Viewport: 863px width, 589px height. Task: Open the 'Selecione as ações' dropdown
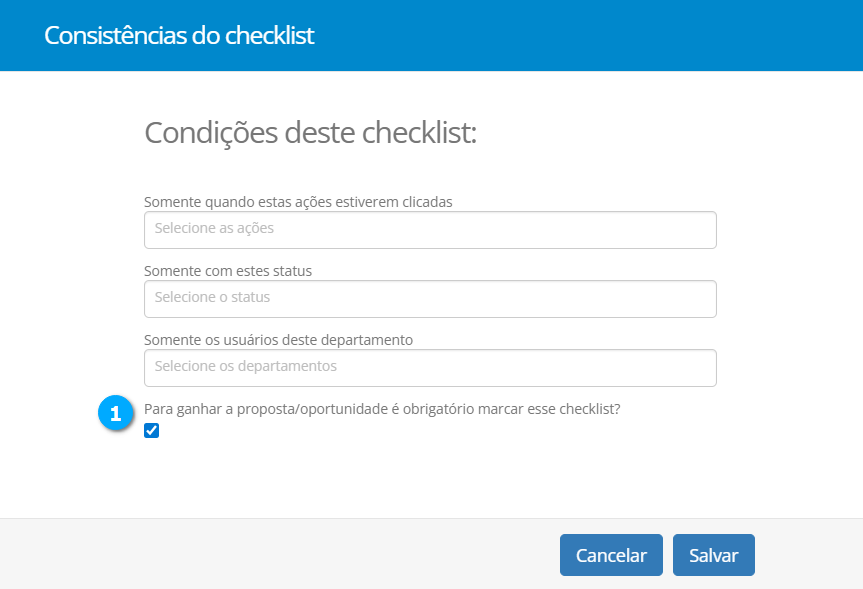coord(430,229)
